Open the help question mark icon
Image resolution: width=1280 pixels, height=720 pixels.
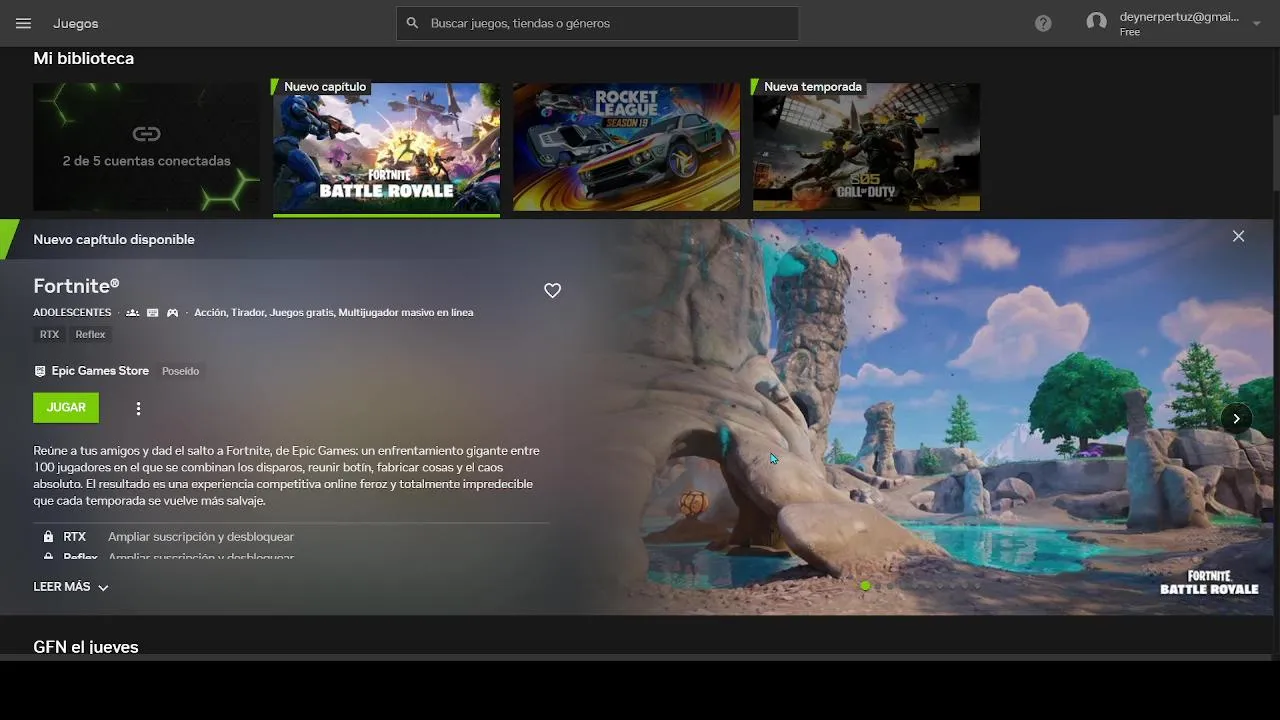coord(1043,23)
